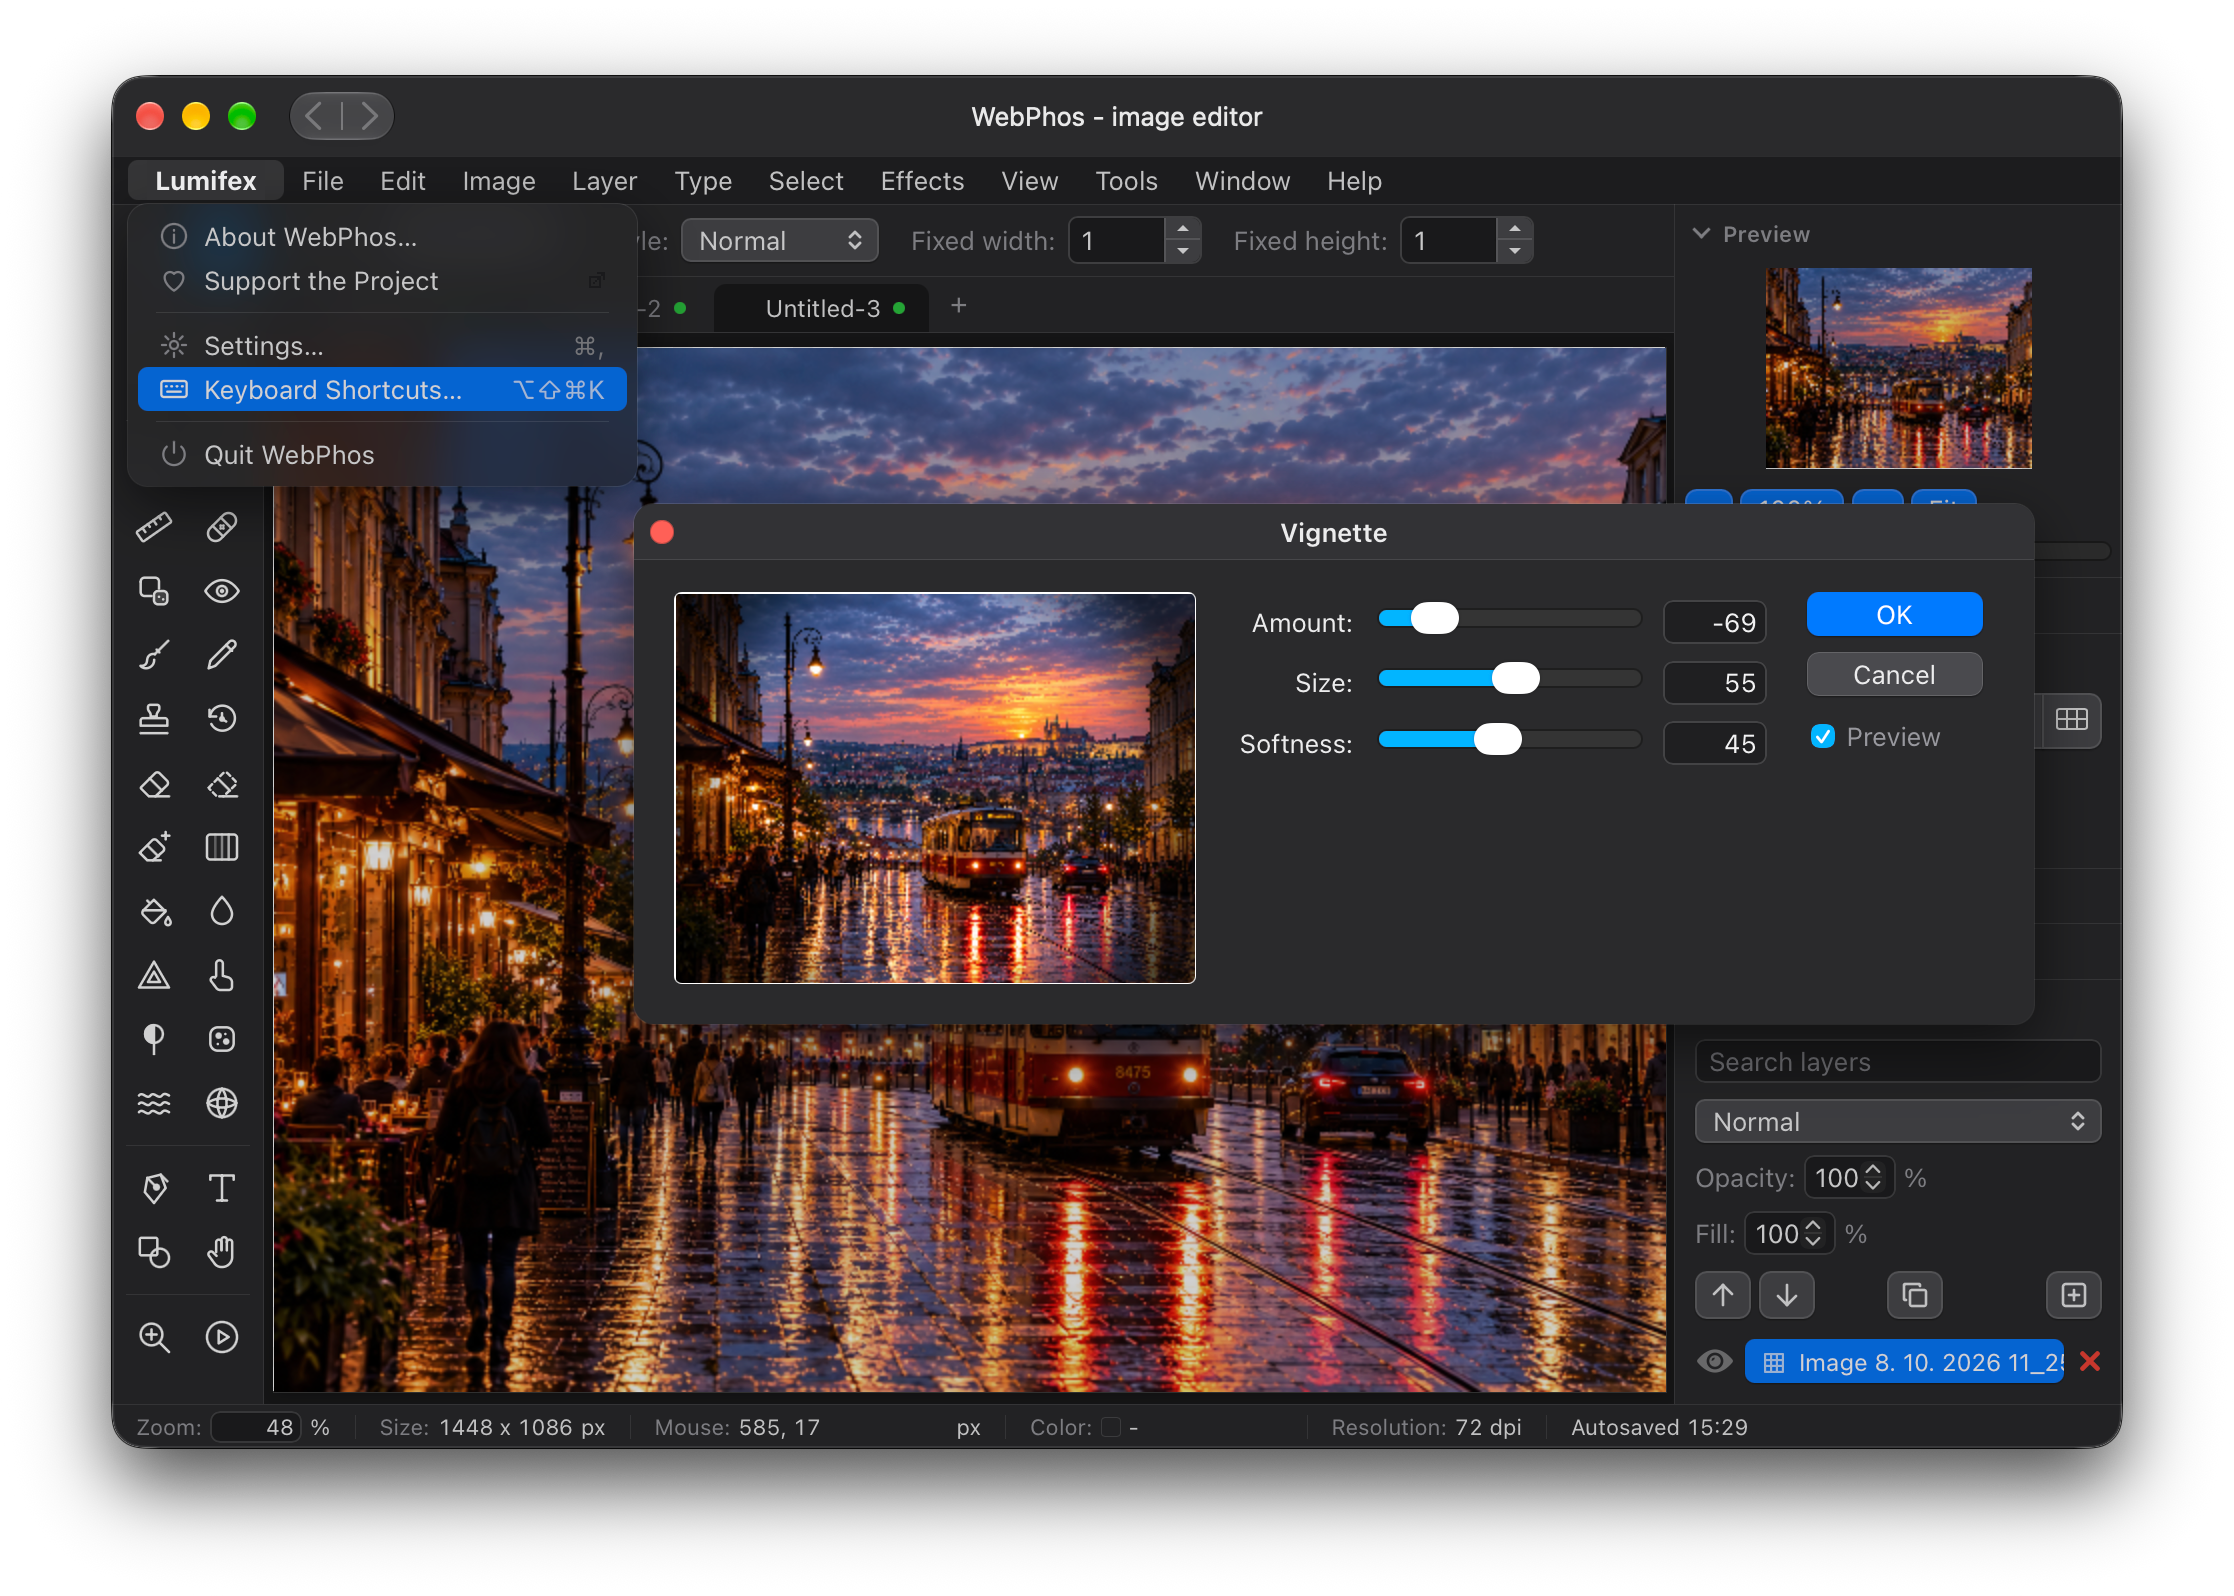Select the Ruler tool
This screenshot has width=2234, height=1596.
tap(154, 527)
